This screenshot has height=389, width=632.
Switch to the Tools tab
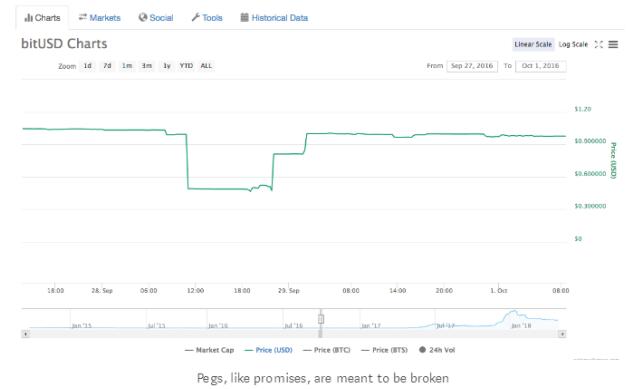pos(207,18)
